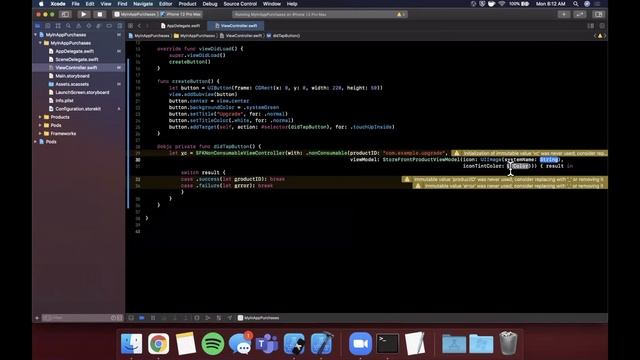This screenshot has height=360, width=640.
Task: Open the breakpoint navigator
Action: coord(109,26)
